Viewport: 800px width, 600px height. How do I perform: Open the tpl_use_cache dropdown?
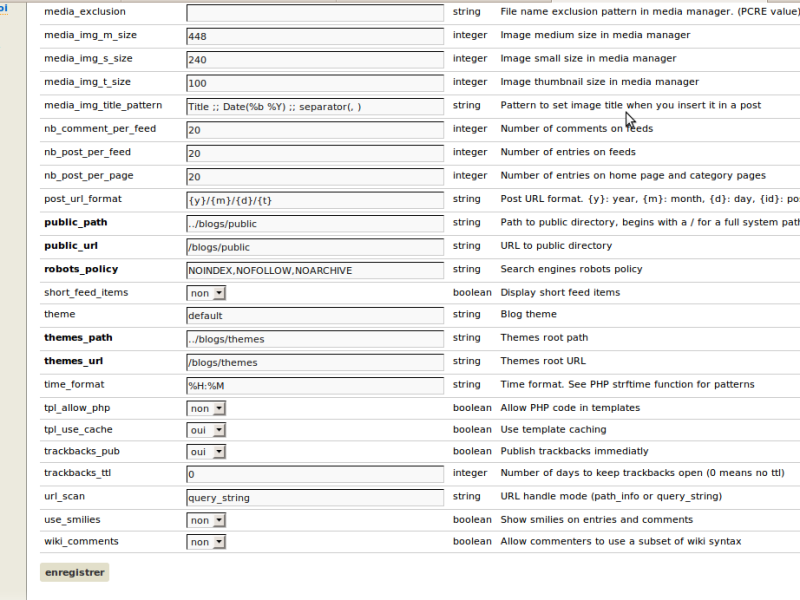tap(206, 430)
